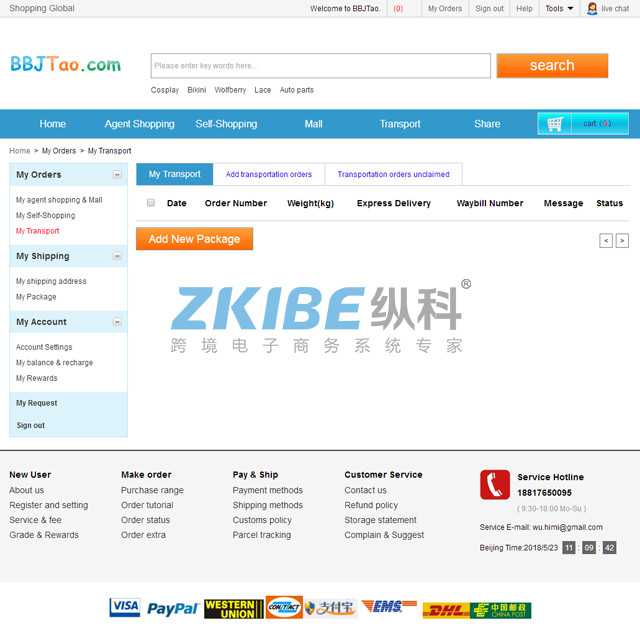
Task: Click the red telephone hotline icon
Action: point(495,484)
